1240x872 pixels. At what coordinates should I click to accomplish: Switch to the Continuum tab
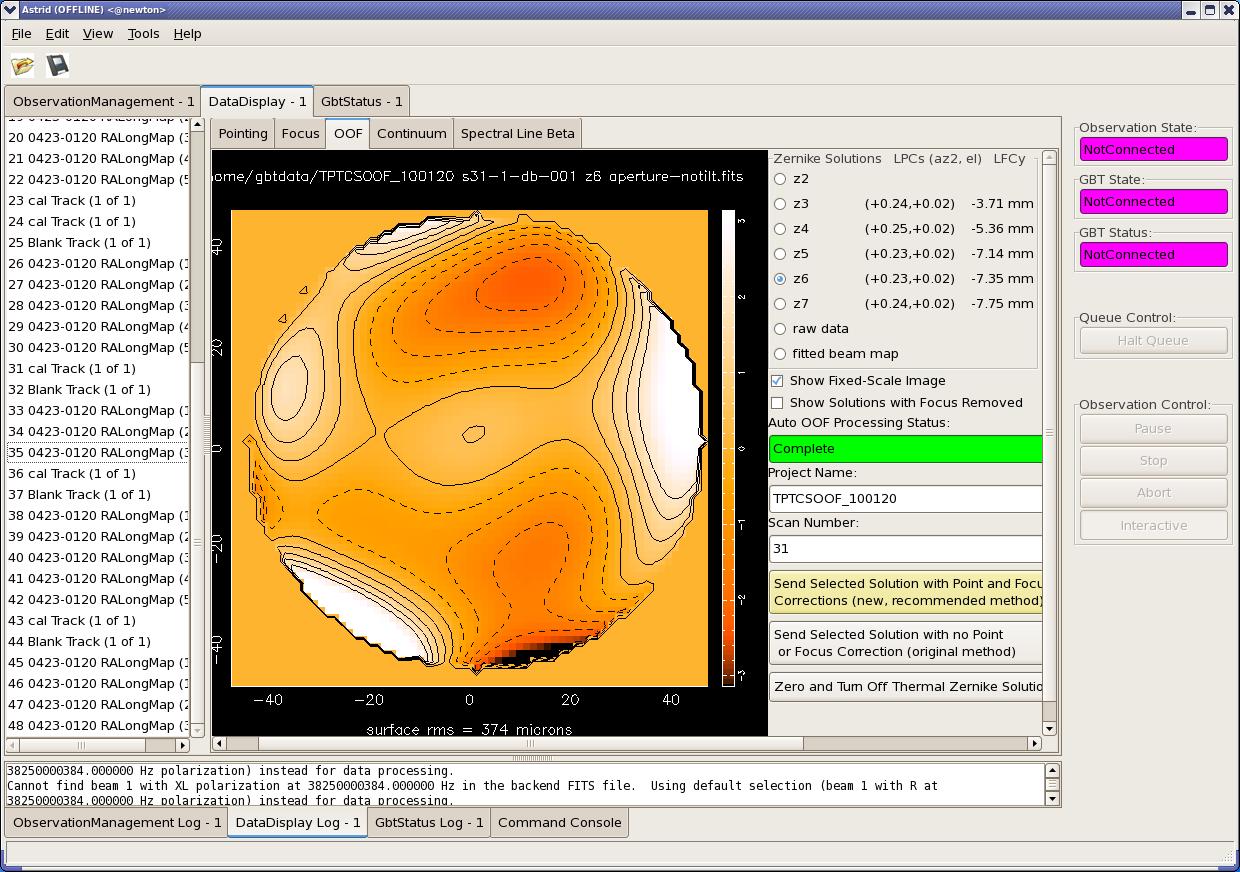click(x=411, y=133)
